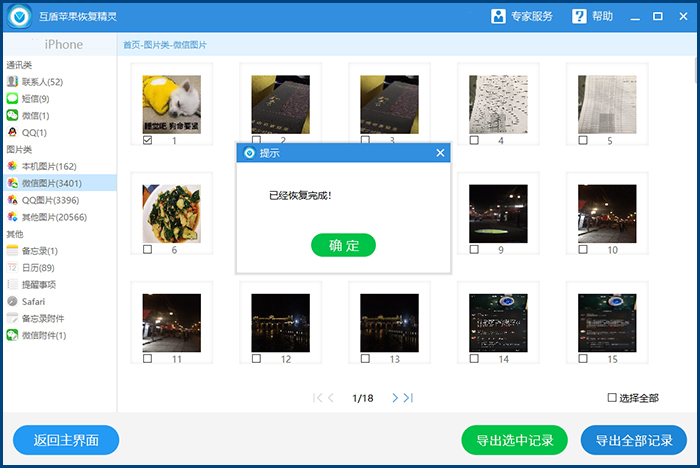
Task: Open the night street thumbnail image 10
Action: click(x=607, y=213)
